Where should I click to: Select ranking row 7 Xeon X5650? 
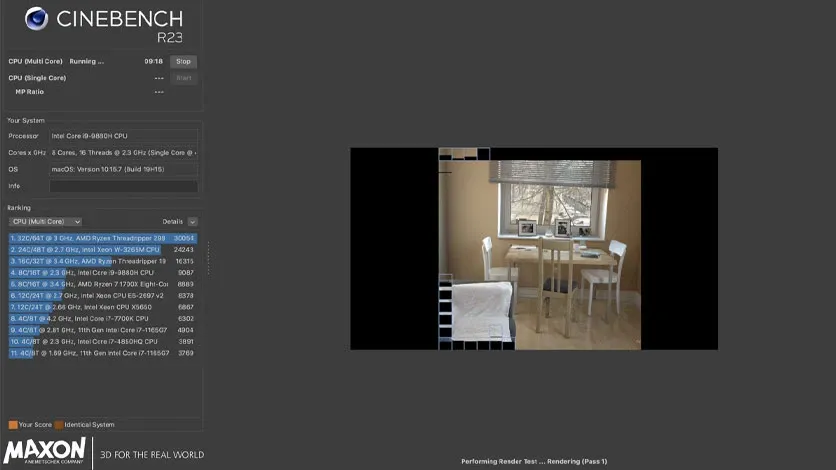(x=103, y=307)
